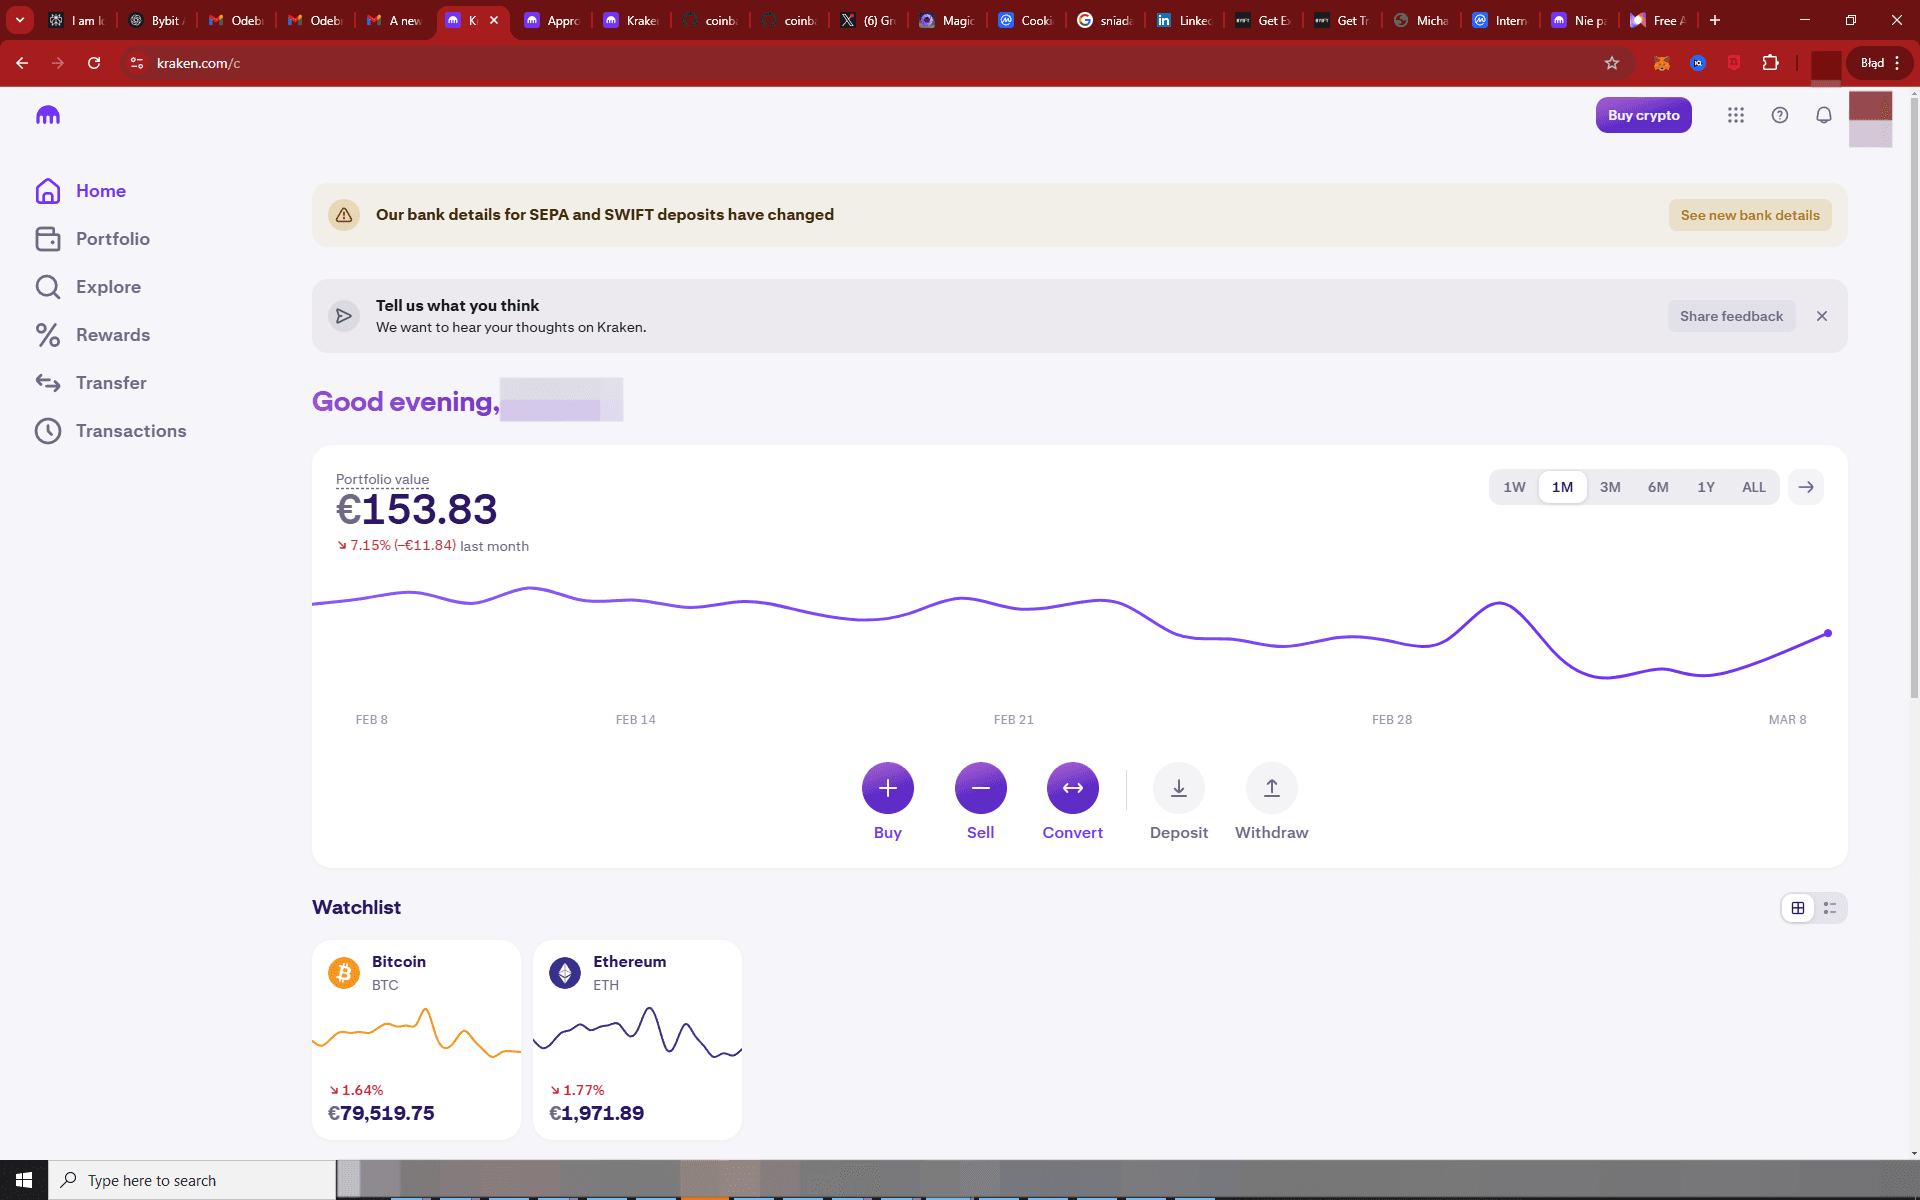The width and height of the screenshot is (1920, 1200).
Task: Click the Portfolio value label
Action: point(382,479)
